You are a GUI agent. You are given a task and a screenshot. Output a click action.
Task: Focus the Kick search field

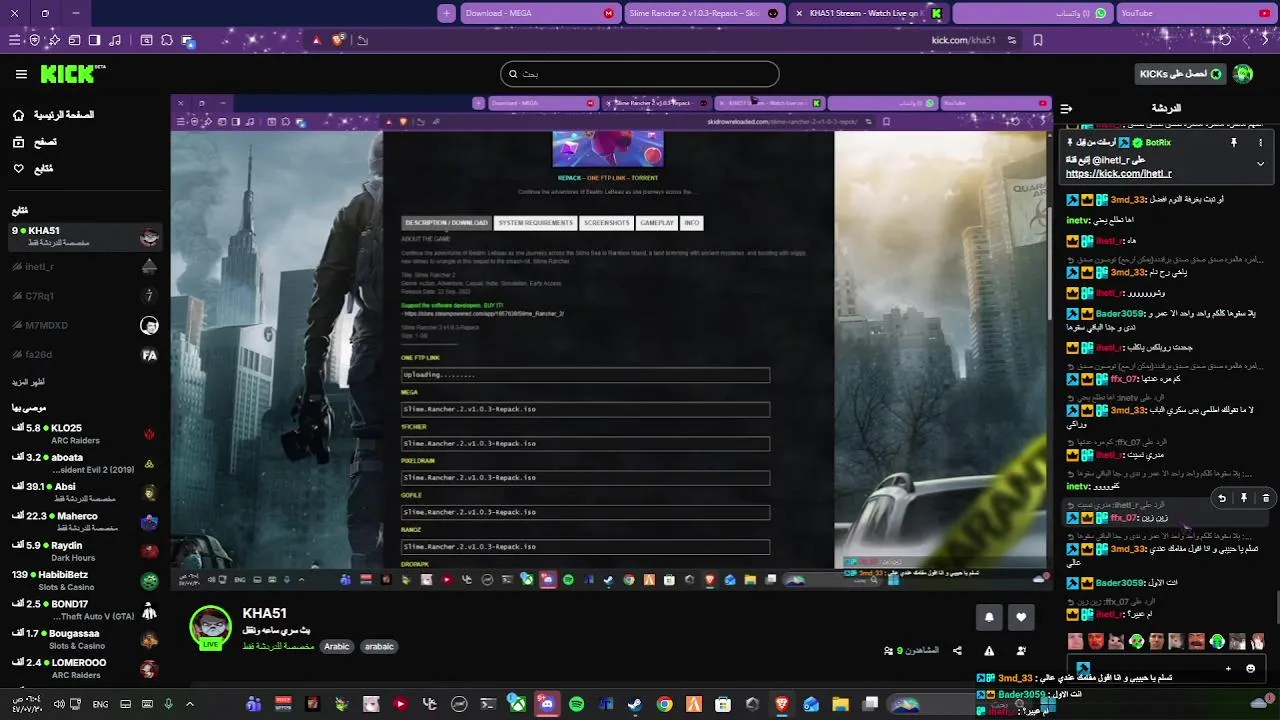point(640,74)
